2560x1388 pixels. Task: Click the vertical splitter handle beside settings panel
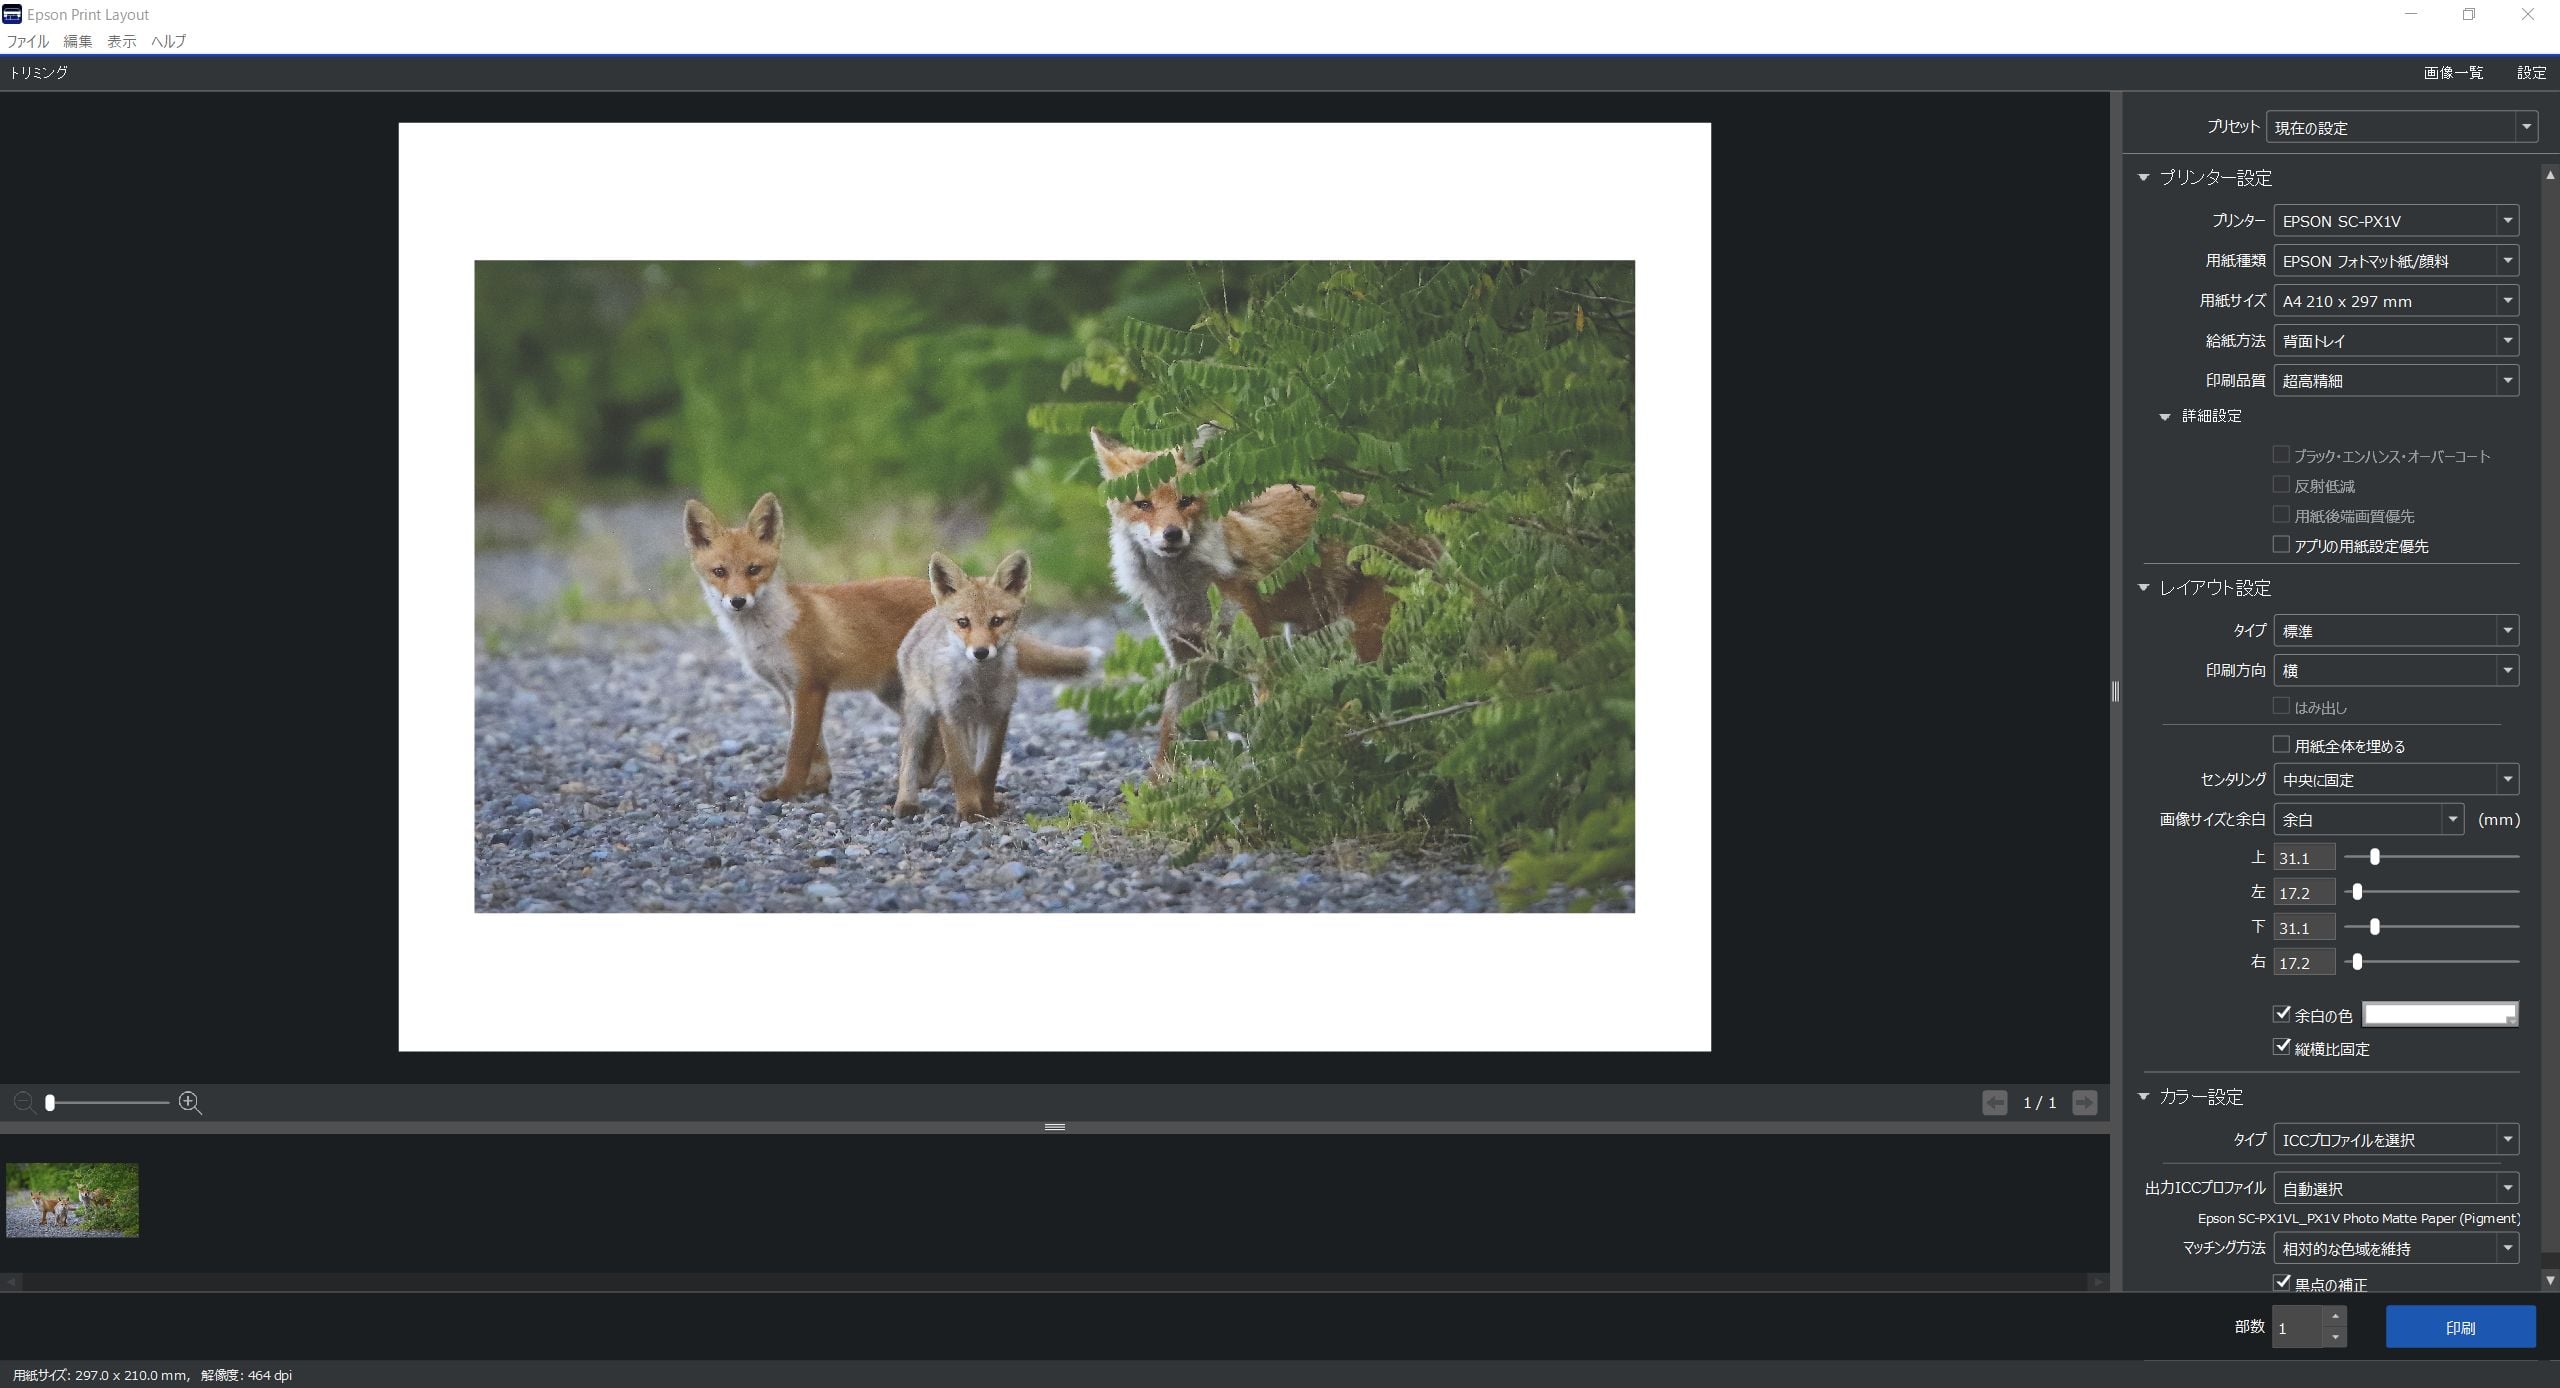click(2115, 691)
